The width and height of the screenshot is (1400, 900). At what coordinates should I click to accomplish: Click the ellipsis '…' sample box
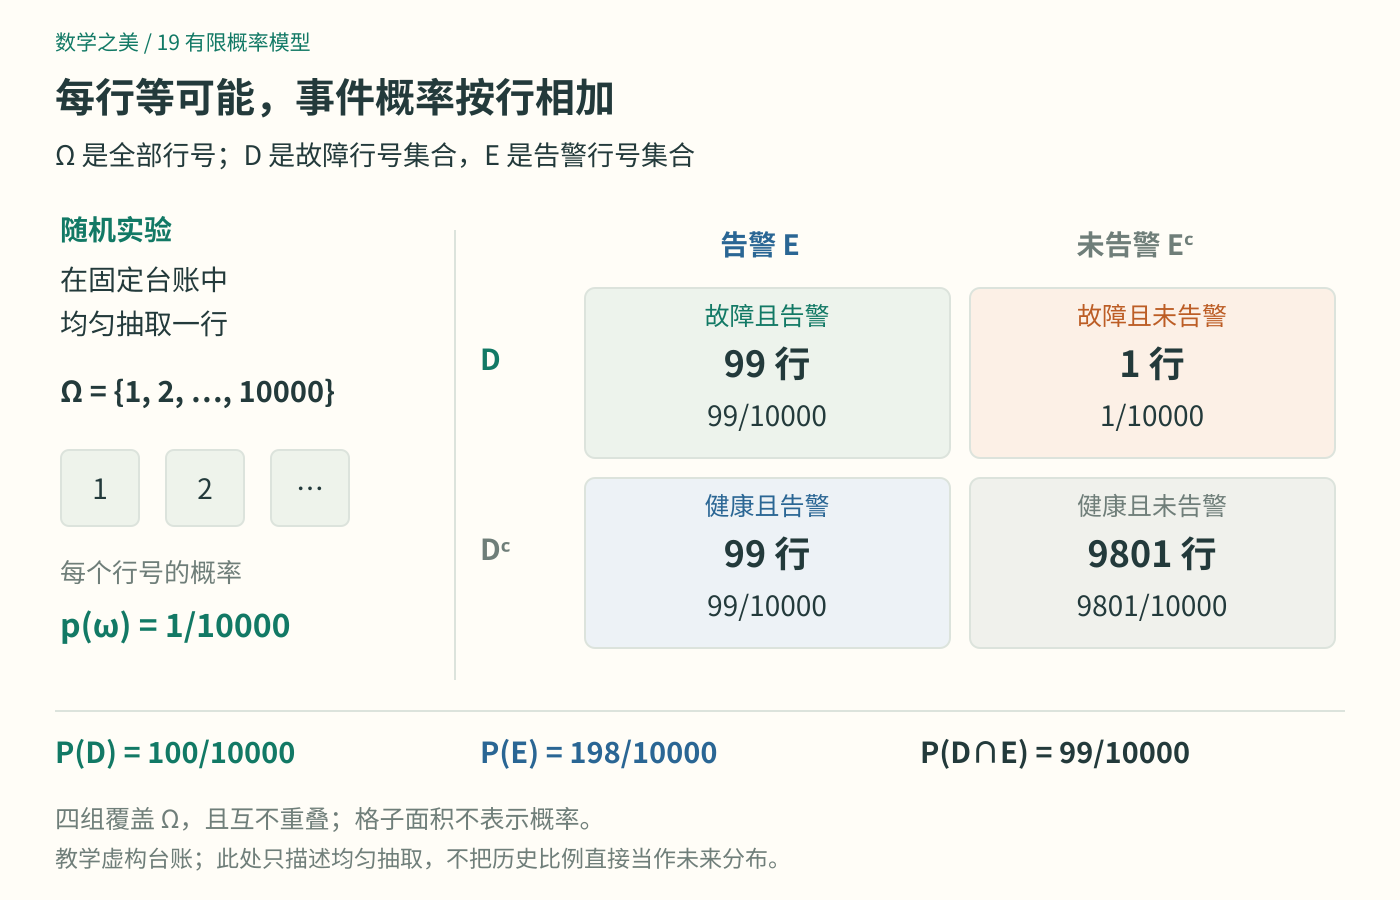click(x=310, y=488)
